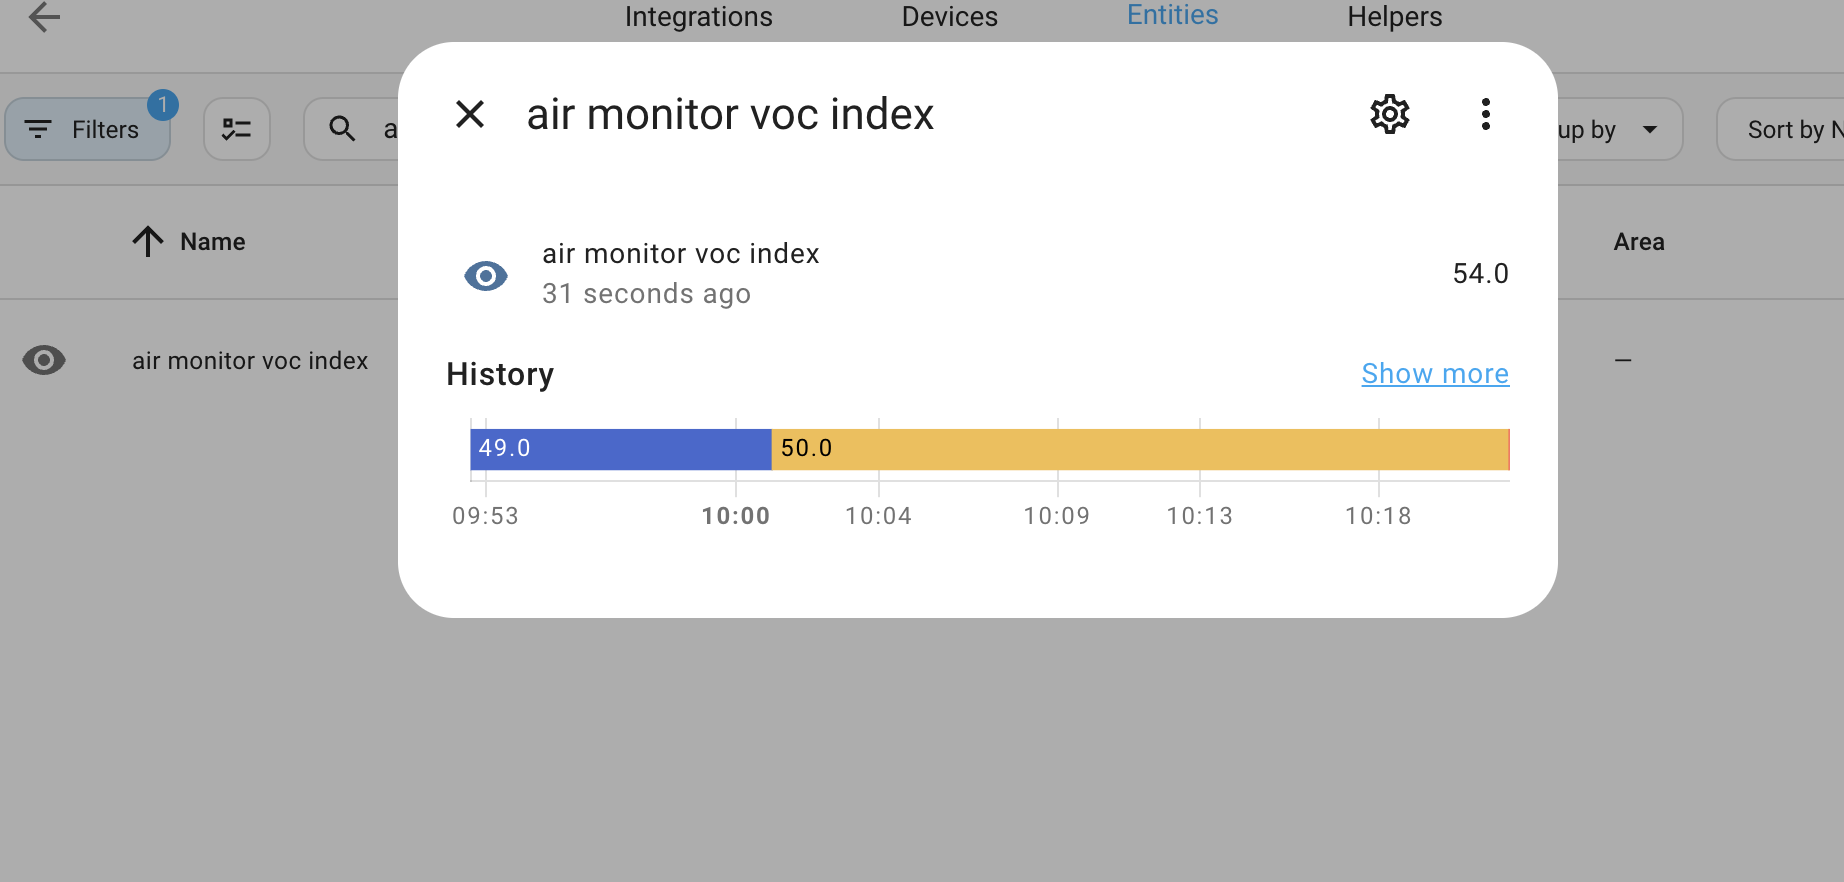Switch to the Devices tab
Viewport: 1844px width, 882px height.
(949, 17)
